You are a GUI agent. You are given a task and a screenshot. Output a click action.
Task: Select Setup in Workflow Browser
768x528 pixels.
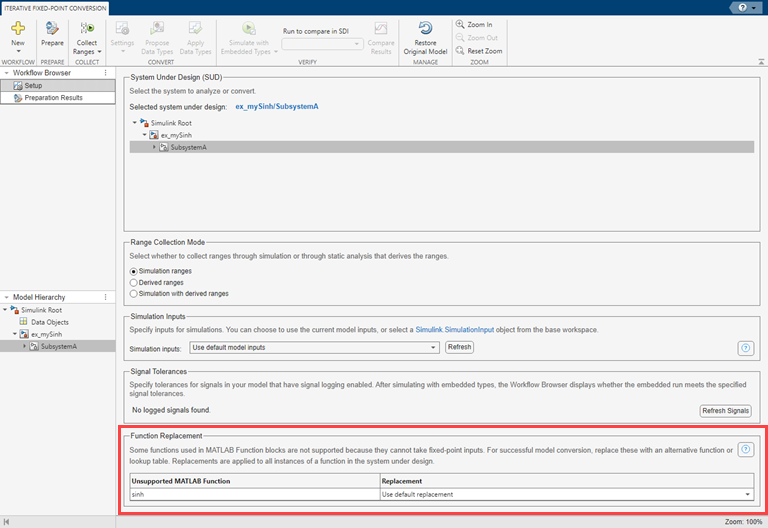[58, 85]
